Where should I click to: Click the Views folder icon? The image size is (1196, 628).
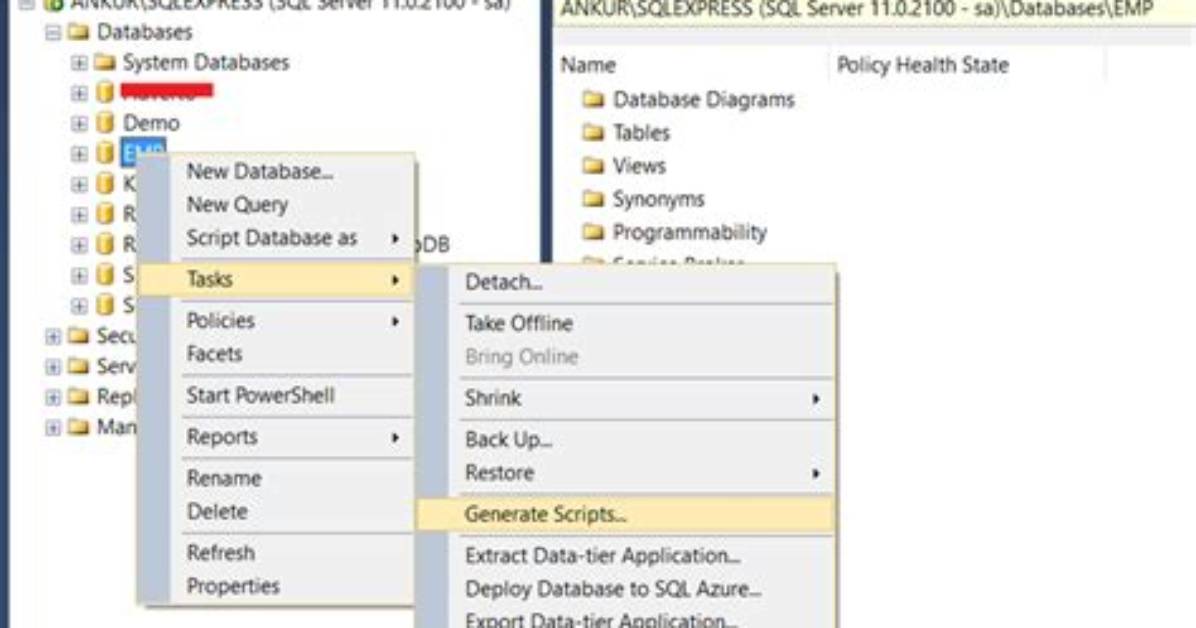[x=593, y=166]
